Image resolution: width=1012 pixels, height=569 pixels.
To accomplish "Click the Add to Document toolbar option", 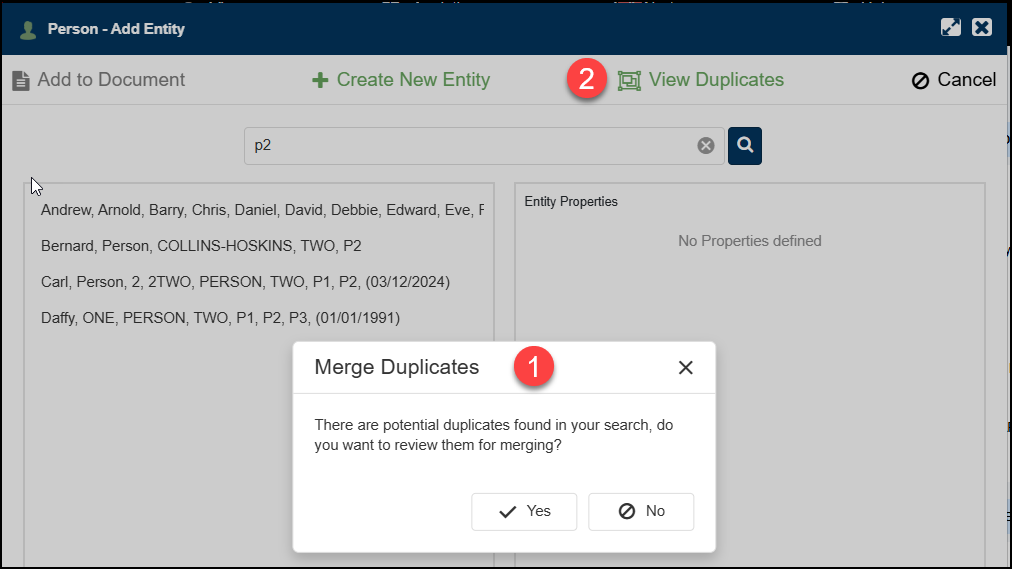I will pos(99,80).
